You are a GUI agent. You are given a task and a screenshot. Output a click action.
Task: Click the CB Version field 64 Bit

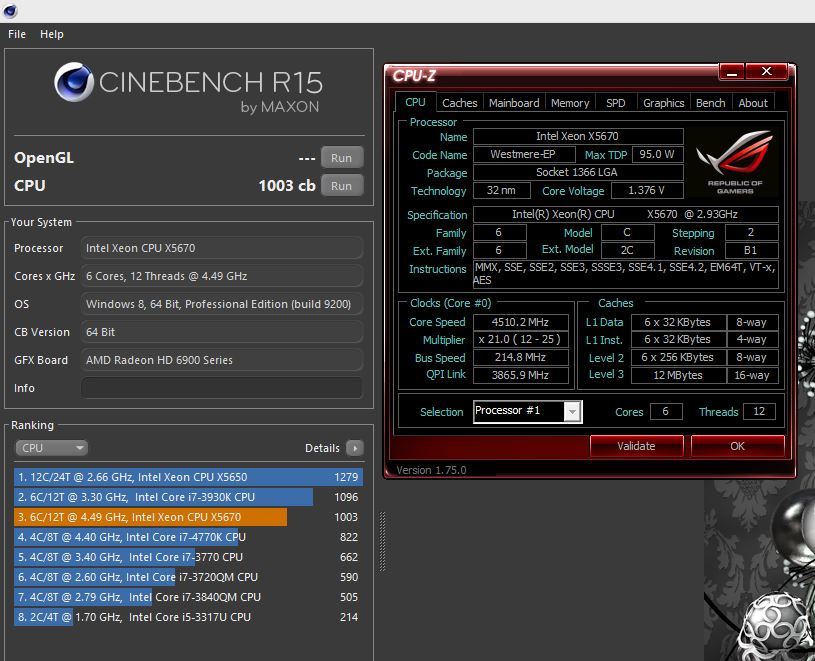[x=222, y=332]
